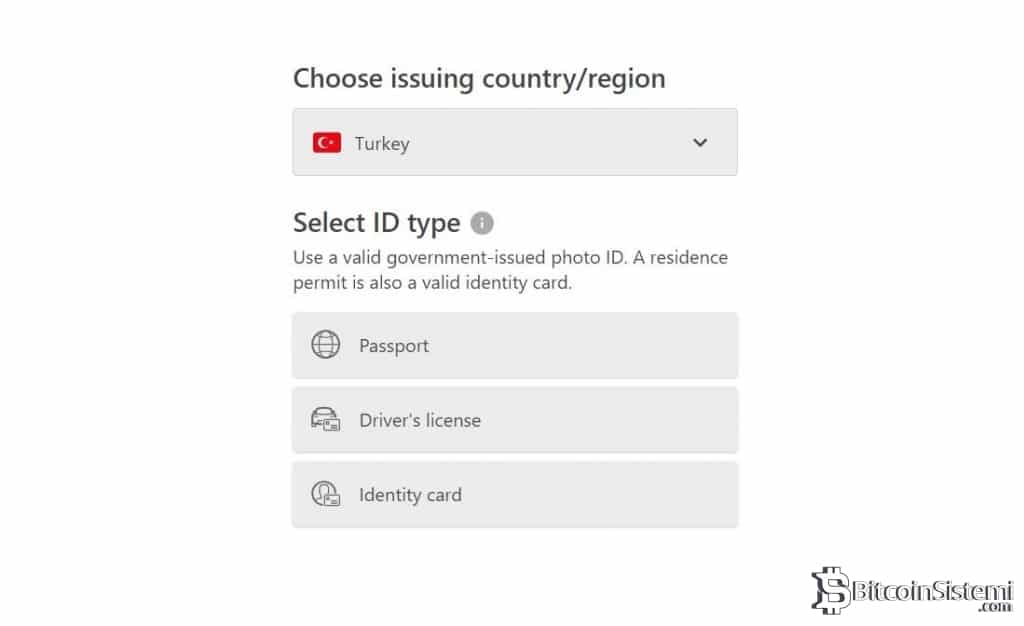Image resolution: width=1024 pixels, height=626 pixels.
Task: Click the Driver's license label text
Action: (420, 421)
